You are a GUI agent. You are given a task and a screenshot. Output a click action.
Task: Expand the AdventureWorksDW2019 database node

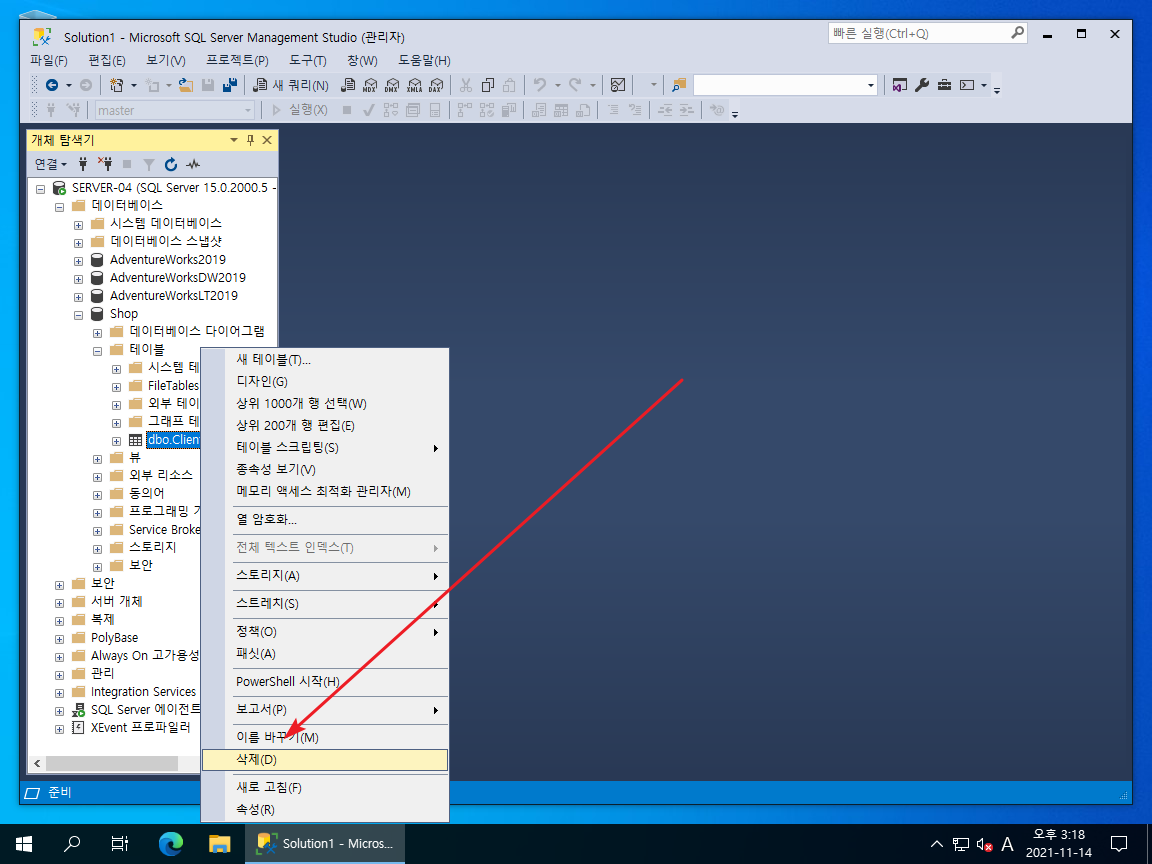click(79, 279)
